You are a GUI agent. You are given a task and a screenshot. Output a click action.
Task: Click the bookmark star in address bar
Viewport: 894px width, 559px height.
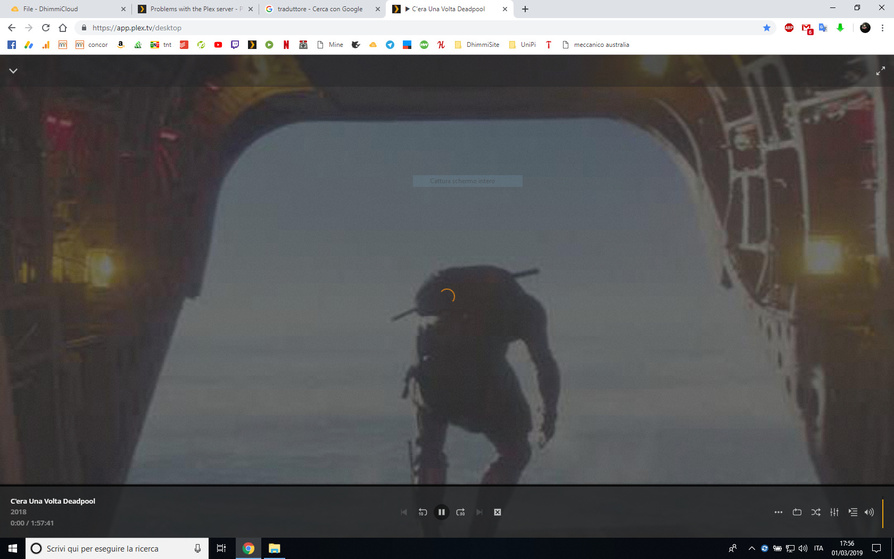pos(767,27)
